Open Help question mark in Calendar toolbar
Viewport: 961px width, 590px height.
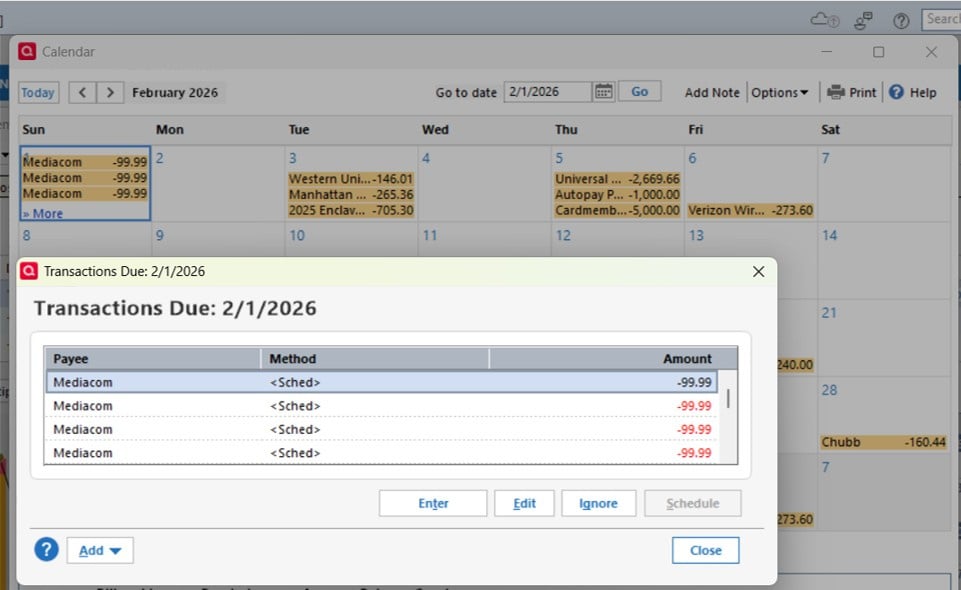pyautogui.click(x=896, y=92)
